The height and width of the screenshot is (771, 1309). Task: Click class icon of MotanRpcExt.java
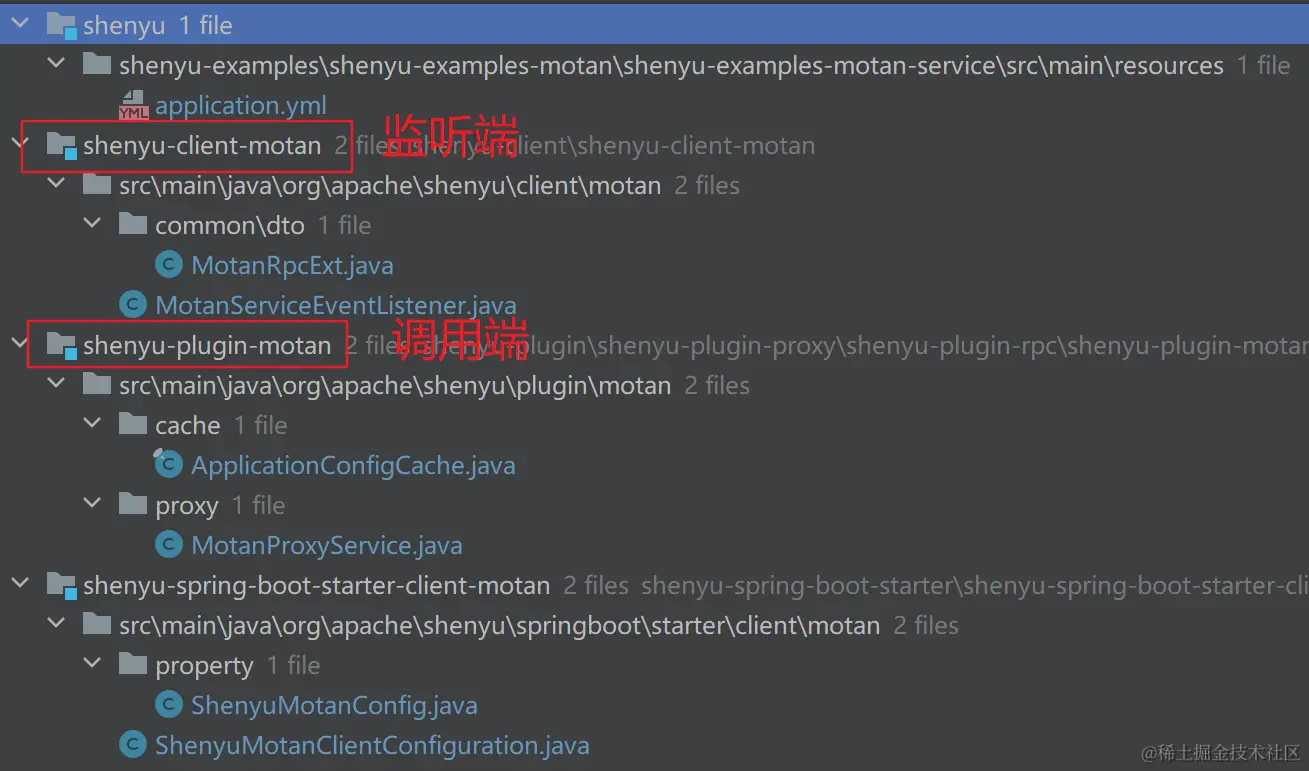169,265
